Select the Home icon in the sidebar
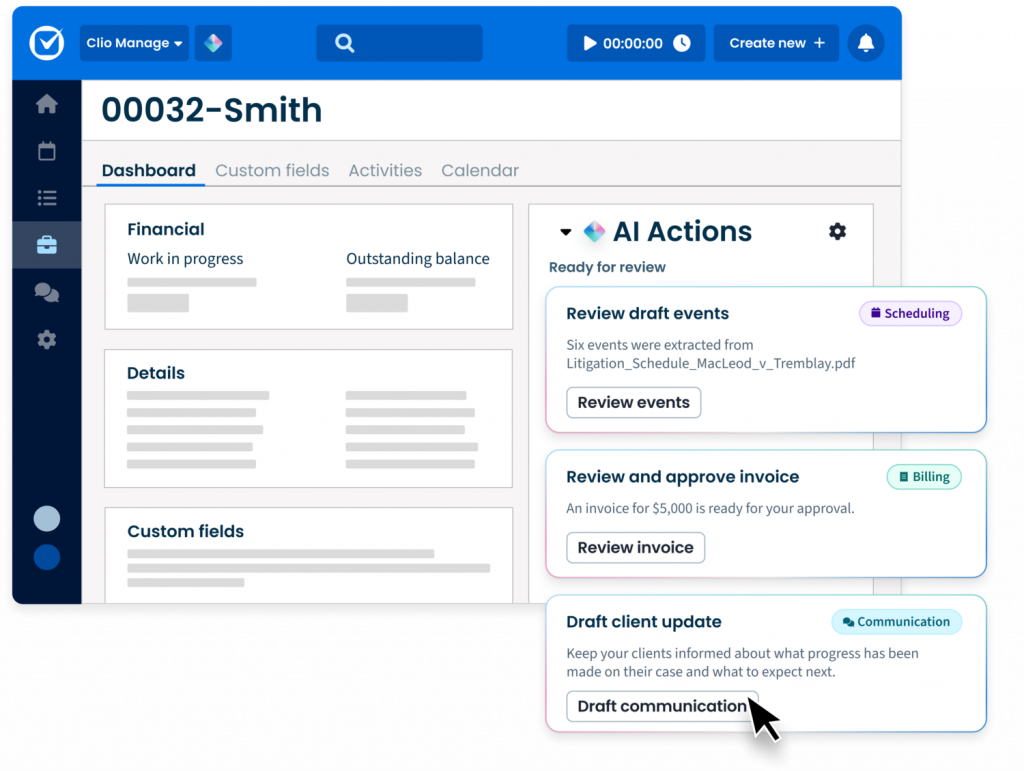Screen dimensions: 1024x771 point(46,104)
